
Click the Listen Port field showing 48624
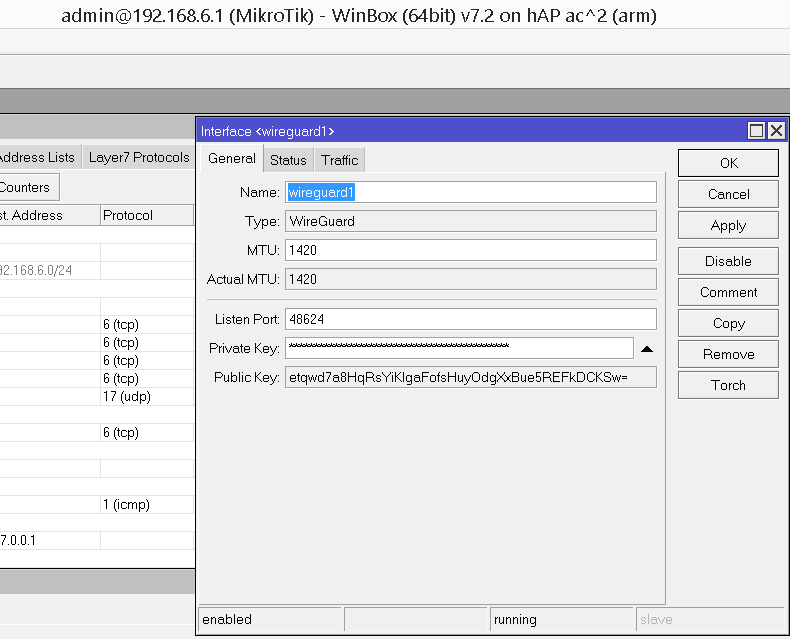click(x=471, y=319)
